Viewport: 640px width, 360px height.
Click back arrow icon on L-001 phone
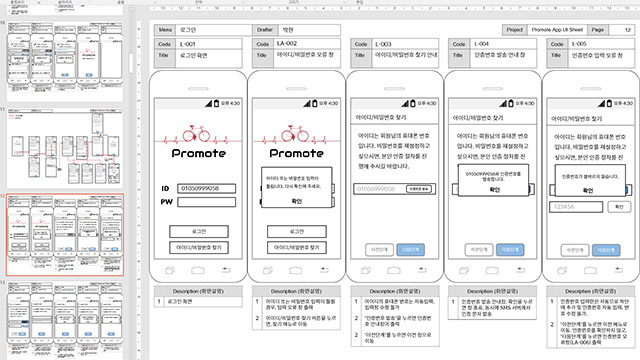click(226, 270)
